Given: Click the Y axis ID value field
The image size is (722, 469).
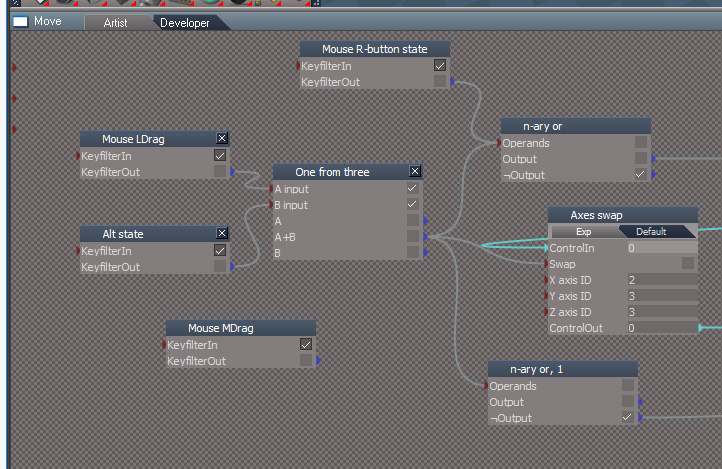Looking at the screenshot, I should coord(662,296).
